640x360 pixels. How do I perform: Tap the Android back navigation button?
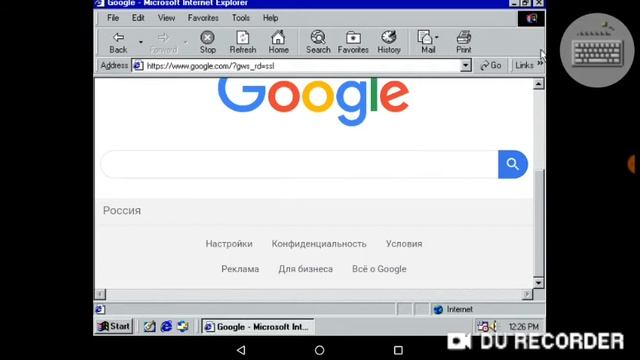point(241,350)
